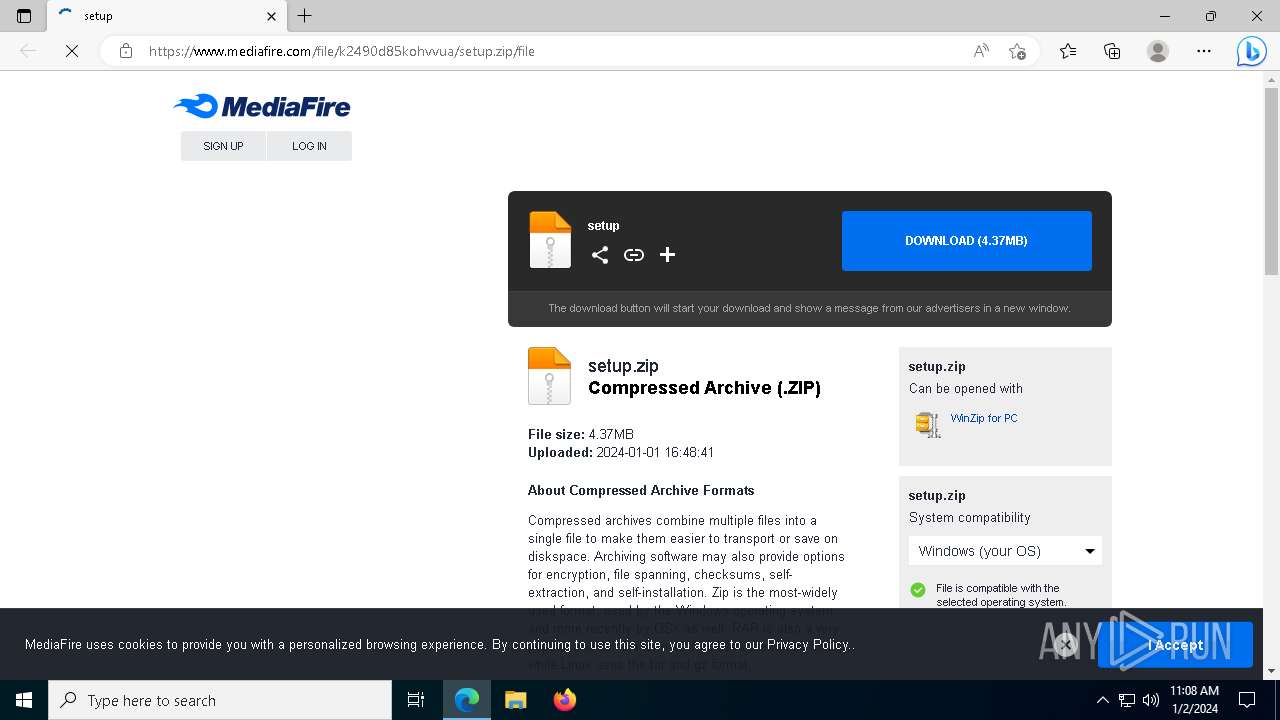Click the taskbar clock showing 11:08 AM
This screenshot has height=720, width=1280.
click(x=1194, y=700)
